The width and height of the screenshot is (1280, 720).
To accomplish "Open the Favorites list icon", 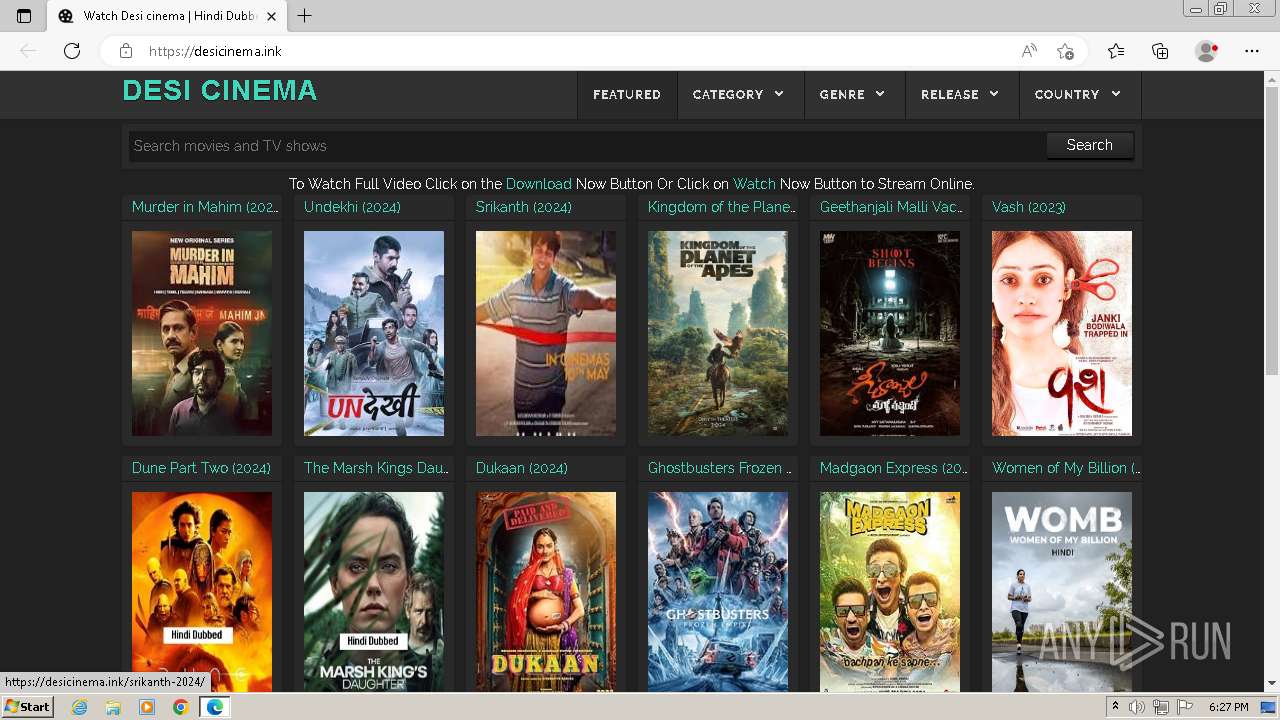I will click(x=1116, y=51).
